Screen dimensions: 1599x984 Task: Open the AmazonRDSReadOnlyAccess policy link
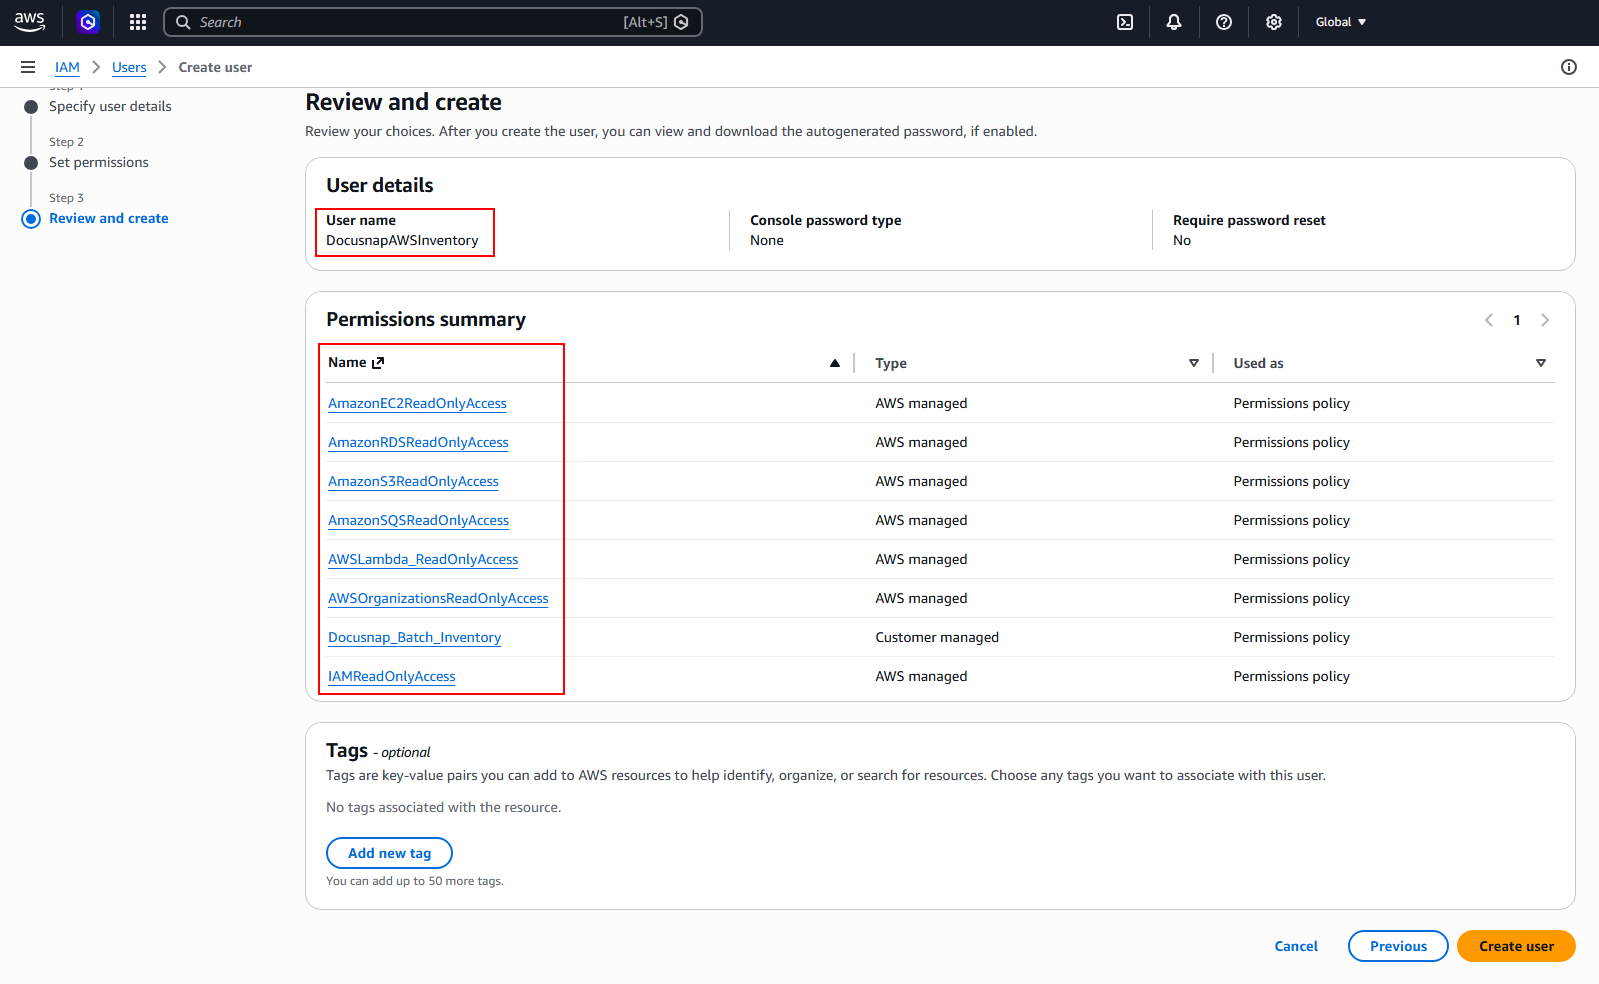(418, 442)
